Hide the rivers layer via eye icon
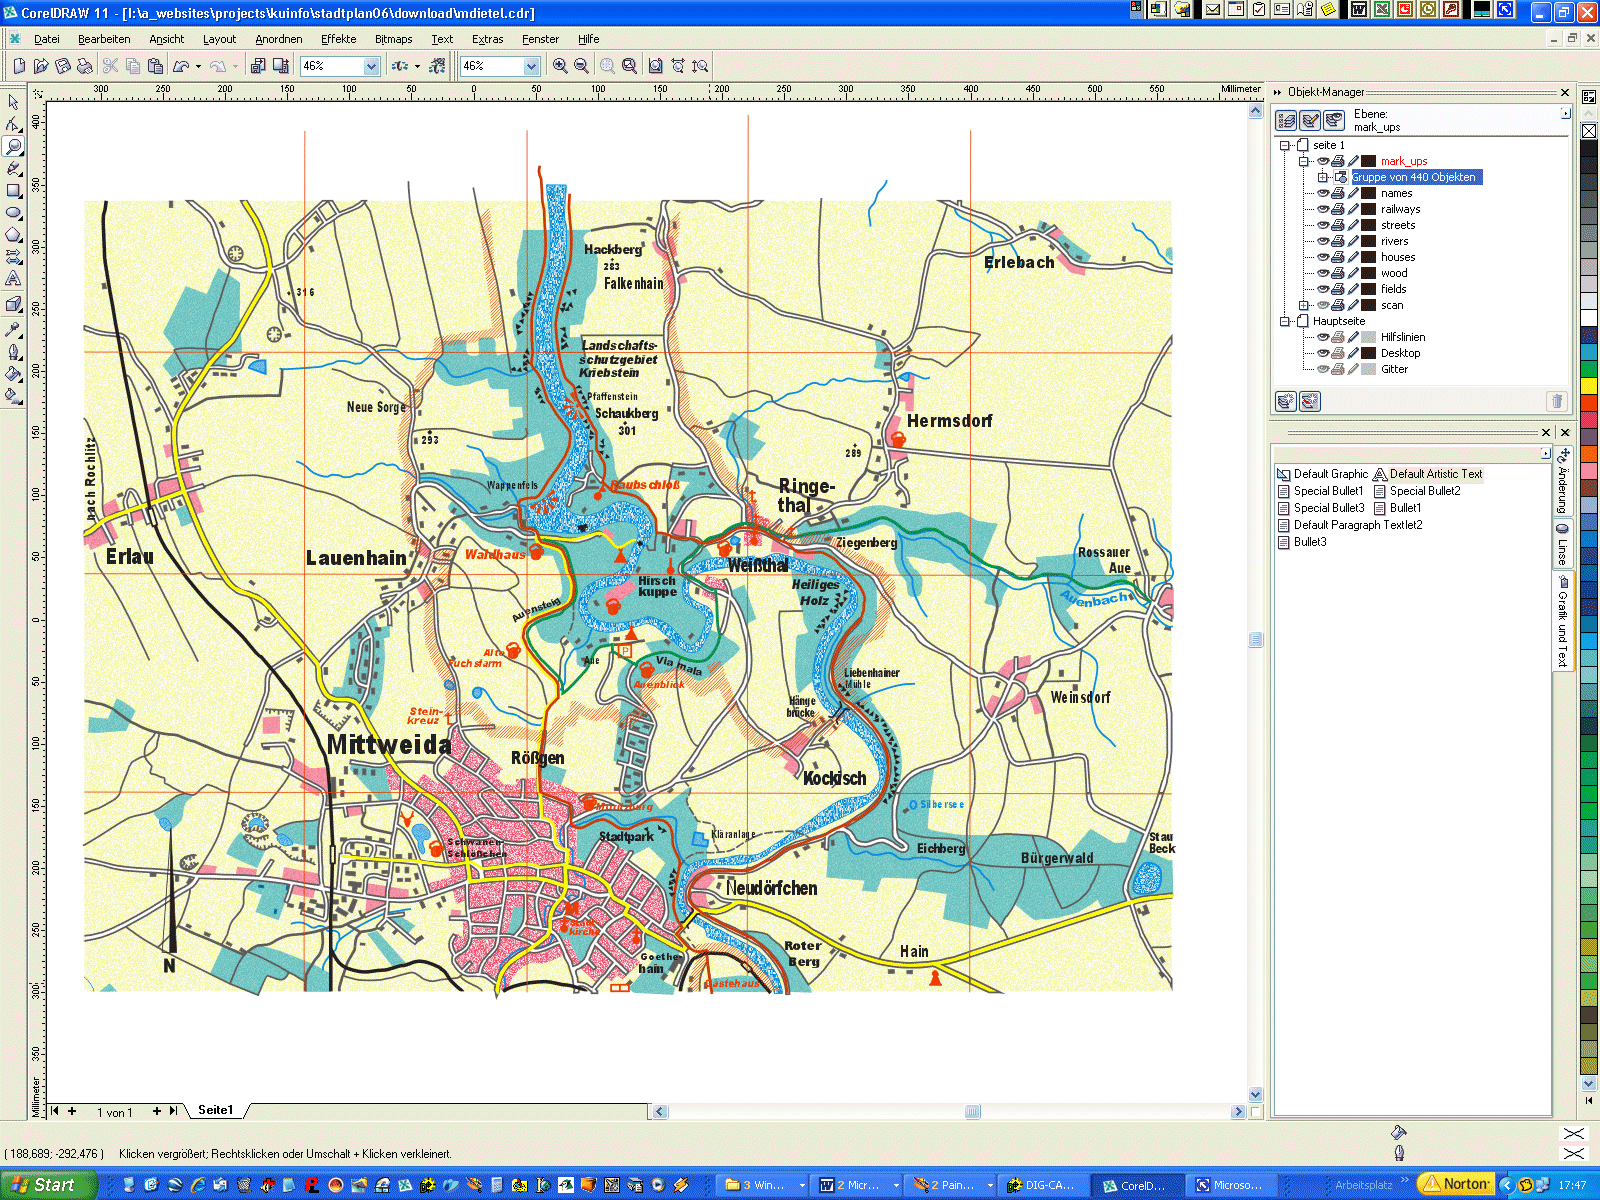Image resolution: width=1600 pixels, height=1200 pixels. [x=1322, y=241]
